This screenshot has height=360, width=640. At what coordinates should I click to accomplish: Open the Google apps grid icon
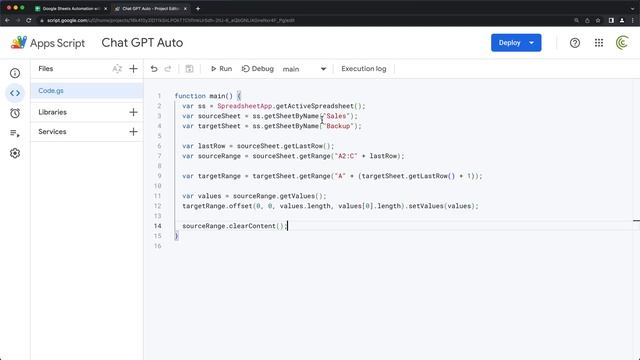[x=599, y=43]
